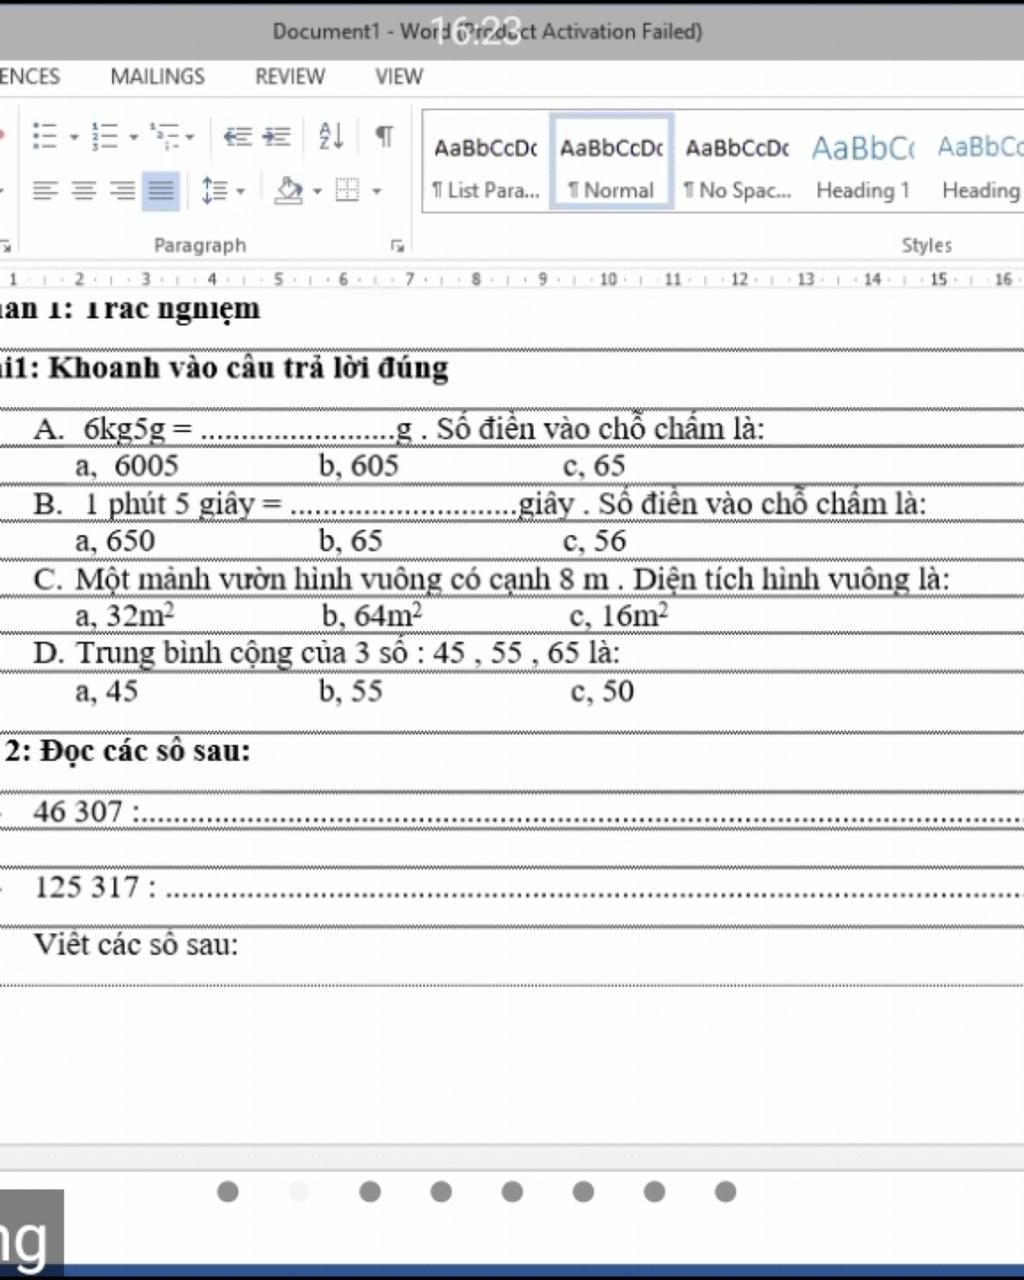The height and width of the screenshot is (1280, 1024).
Task: Click answer 'a, 6005'
Action: click(127, 466)
